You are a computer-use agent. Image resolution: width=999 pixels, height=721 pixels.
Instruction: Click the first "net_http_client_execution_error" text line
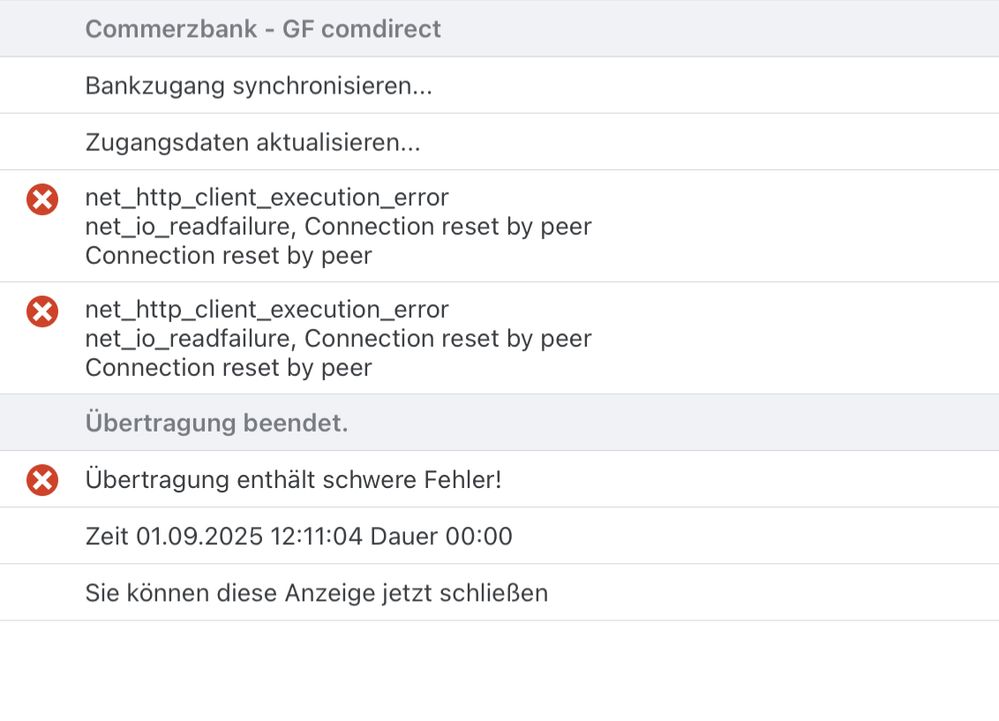[267, 198]
